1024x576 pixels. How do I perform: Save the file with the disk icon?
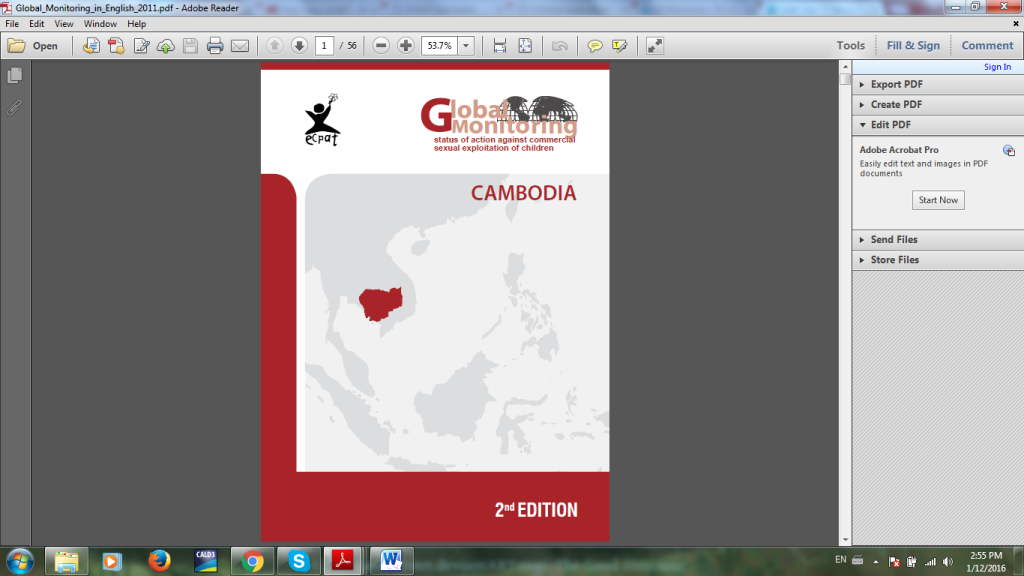pyautogui.click(x=190, y=45)
